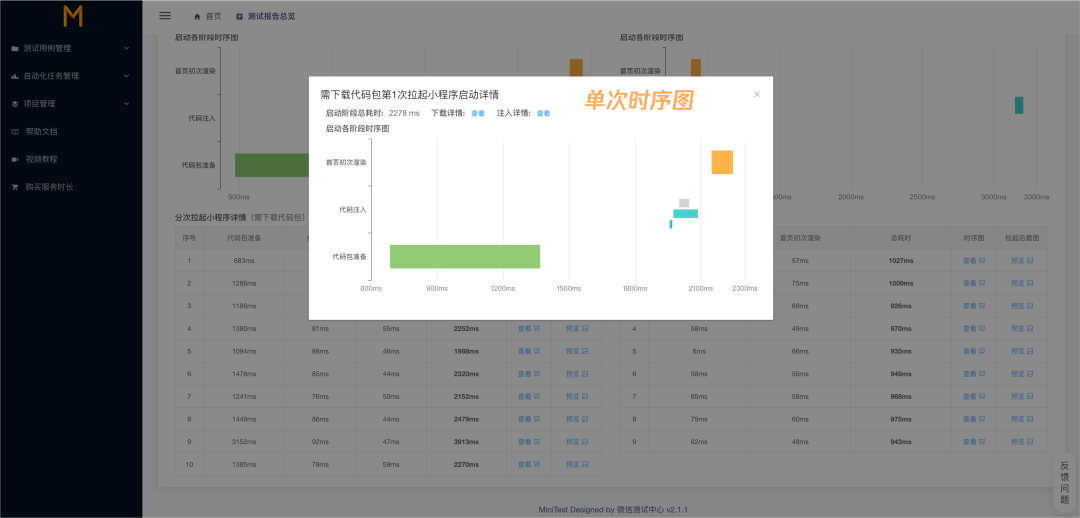Click the 时序图 icon in the 1027ms row
1080x518 pixels.
click(x=982, y=261)
